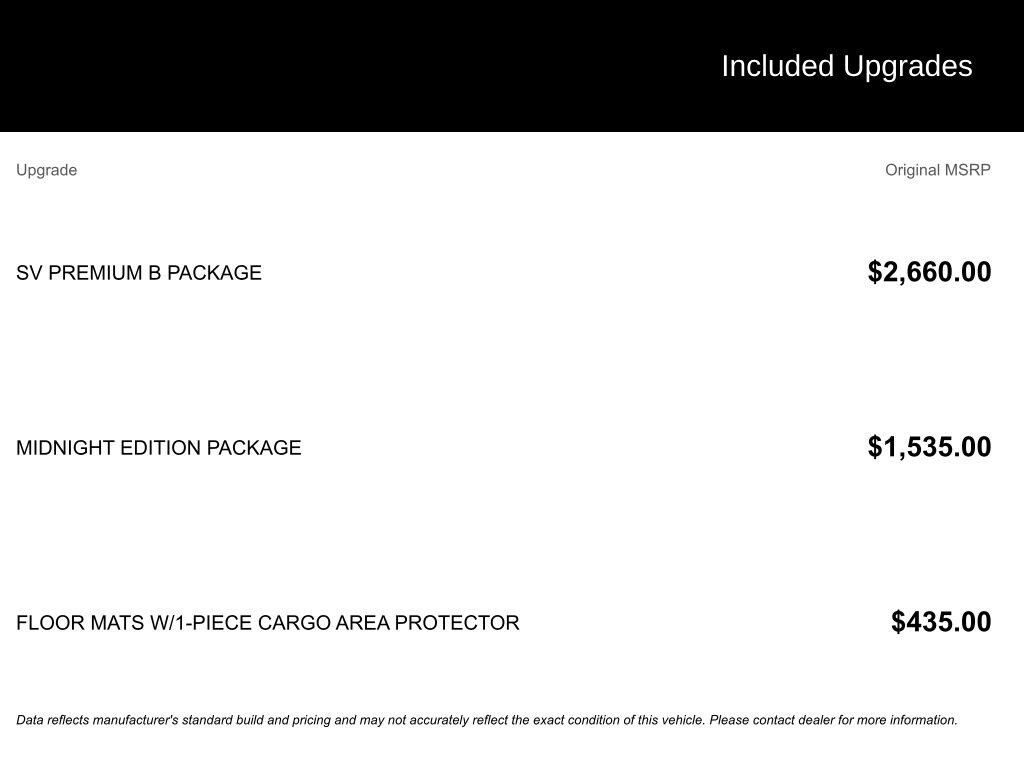
Task: Select the SV PREMIUM B PACKAGE upgrade
Action: tap(139, 273)
